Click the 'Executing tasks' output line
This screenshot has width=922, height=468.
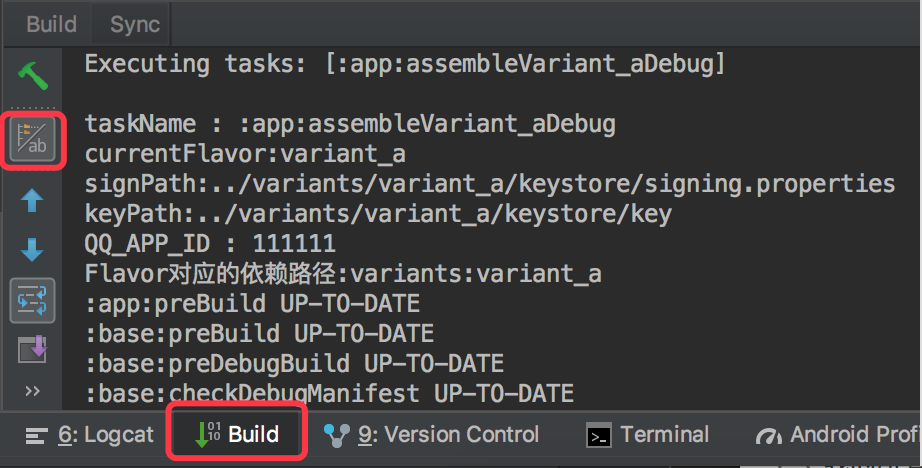pyautogui.click(x=404, y=65)
